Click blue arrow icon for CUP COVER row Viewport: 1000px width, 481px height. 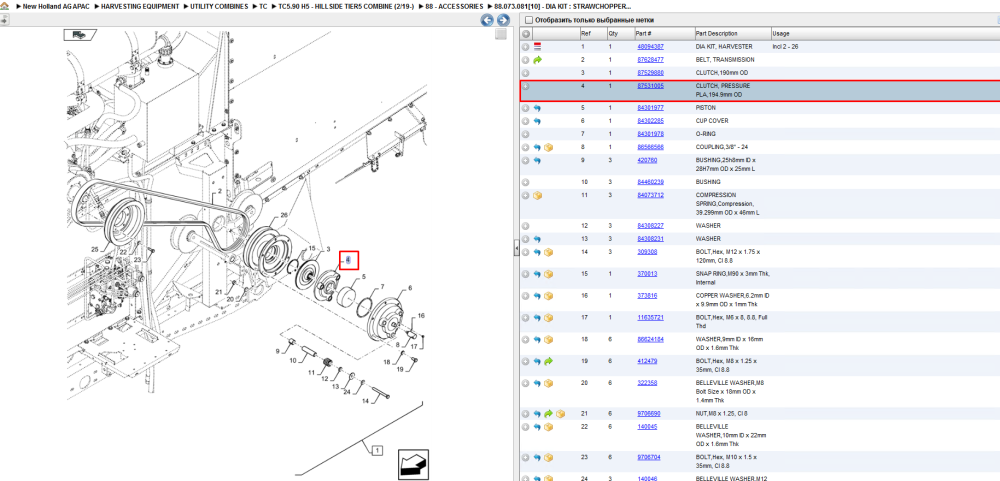coord(538,121)
